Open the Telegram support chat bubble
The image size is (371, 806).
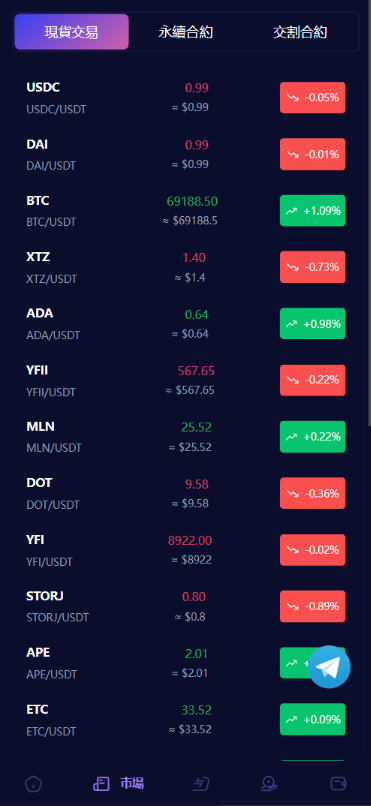pyautogui.click(x=329, y=667)
